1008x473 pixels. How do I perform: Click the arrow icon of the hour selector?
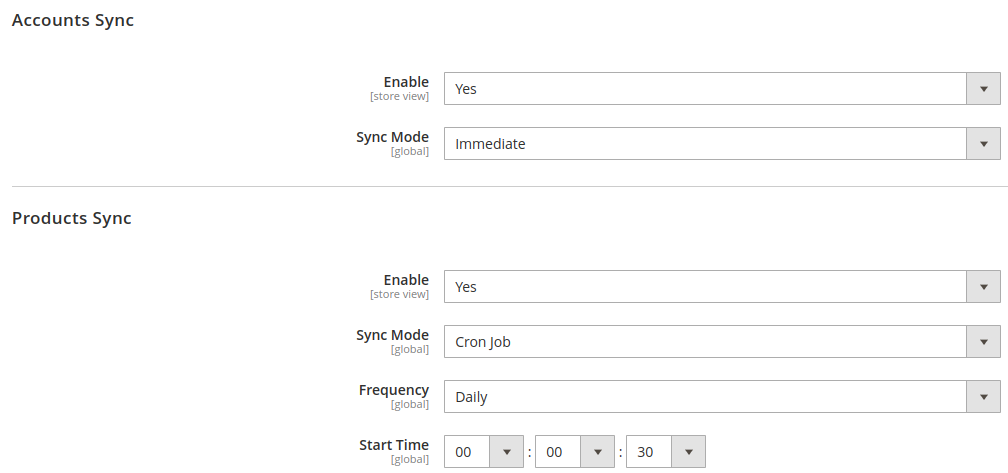point(507,452)
